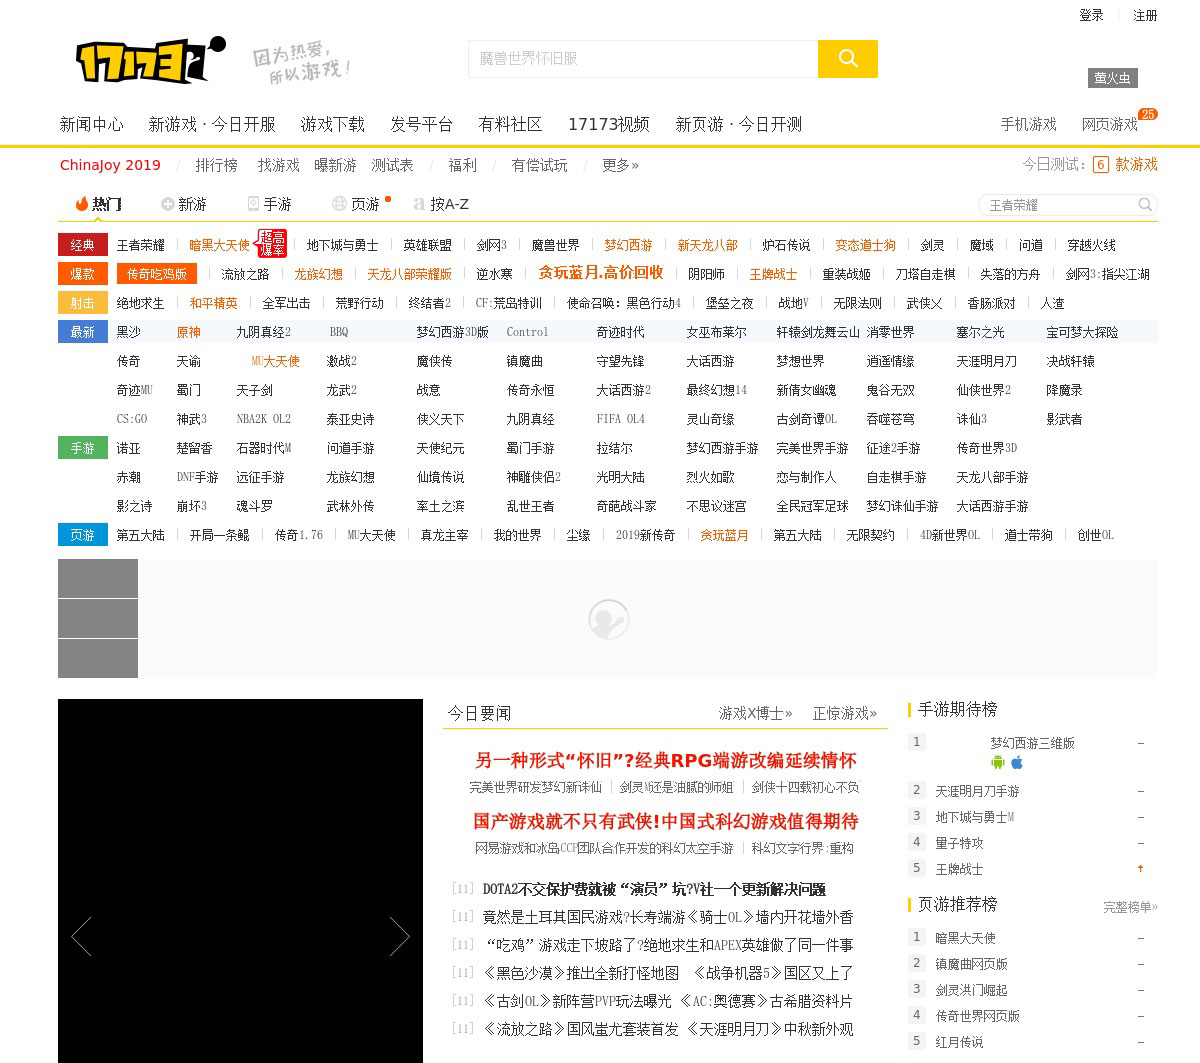Advance carousel with right arrow

click(x=399, y=937)
